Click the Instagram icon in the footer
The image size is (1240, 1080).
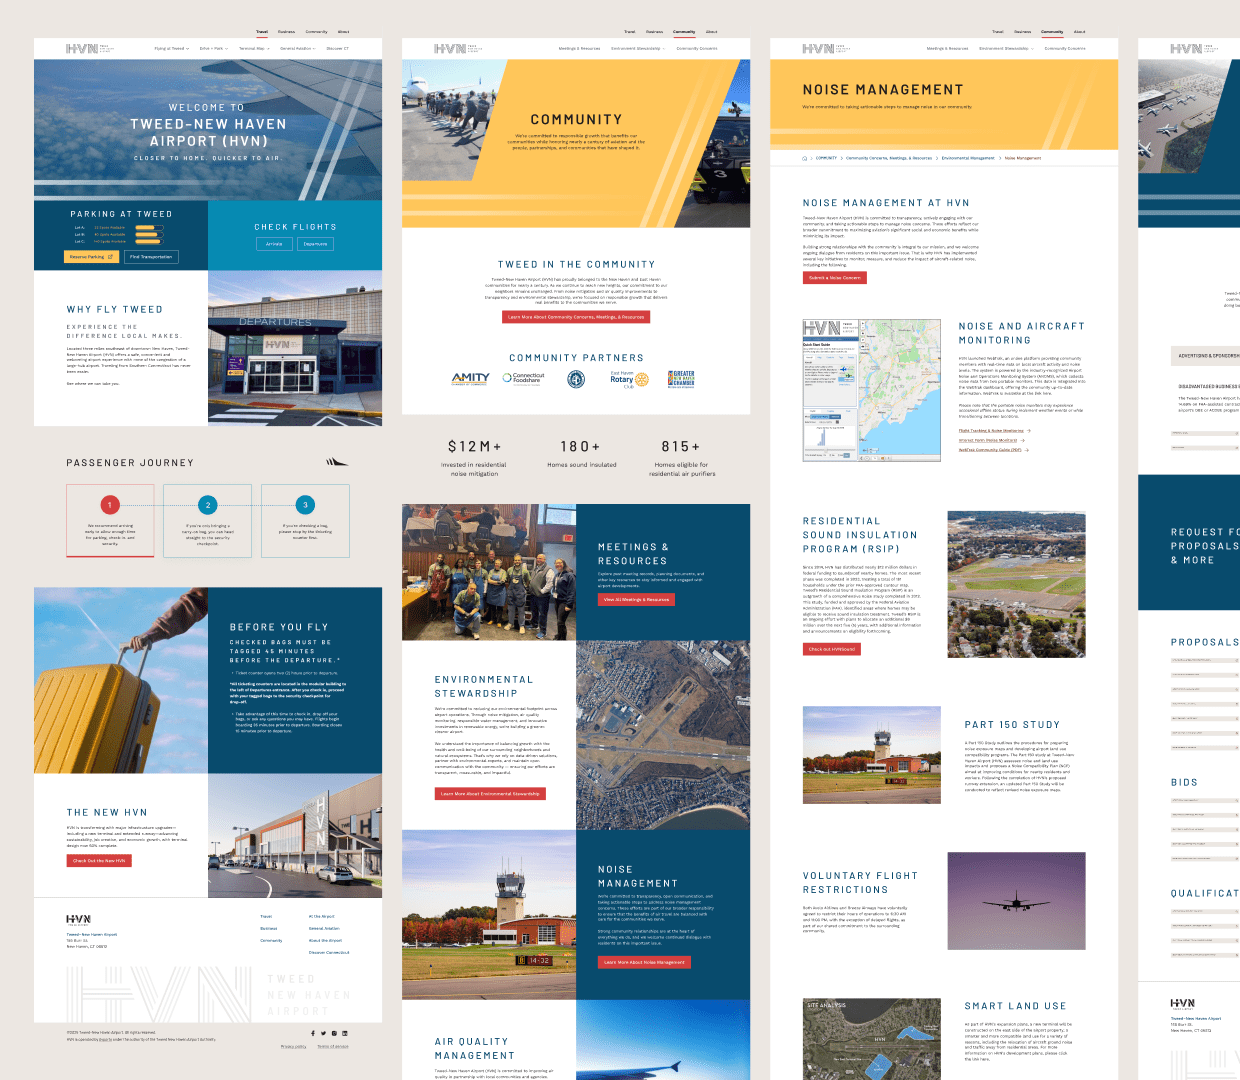pyautogui.click(x=334, y=1033)
